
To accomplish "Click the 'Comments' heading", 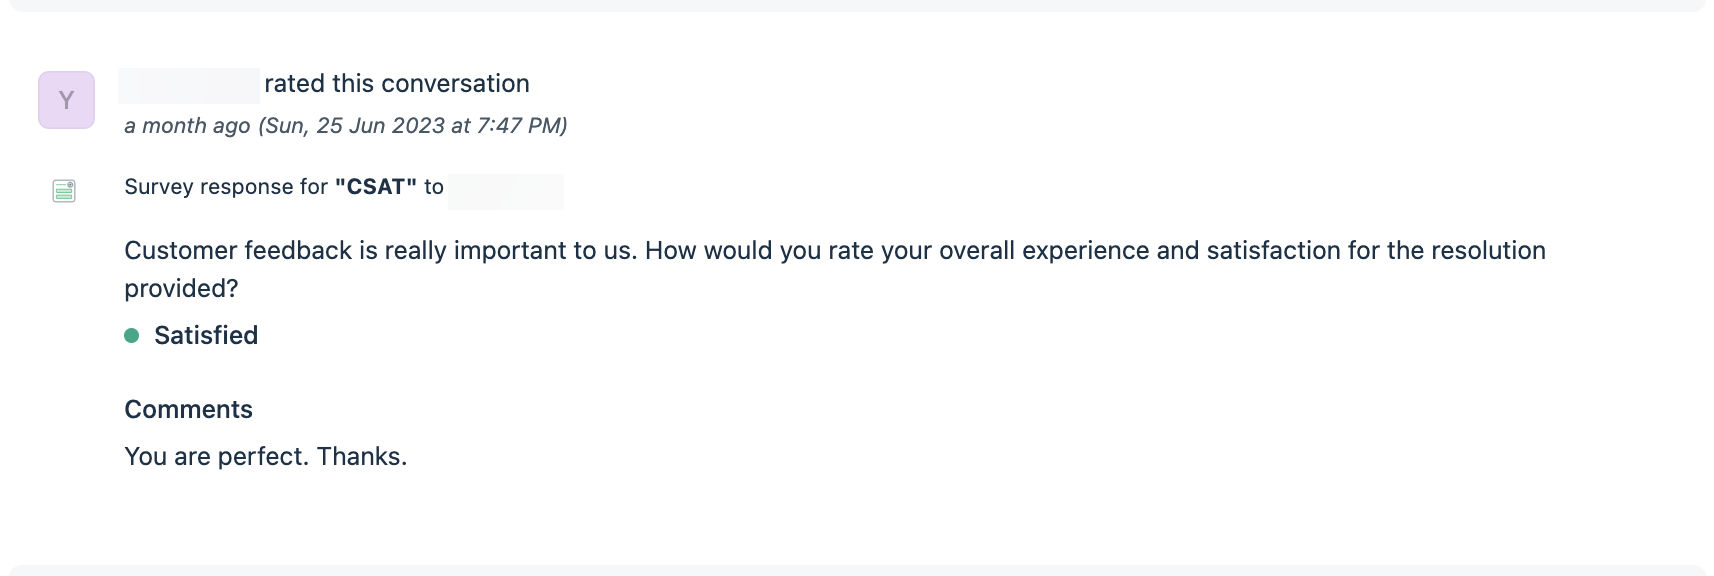I will pyautogui.click(x=188, y=410).
